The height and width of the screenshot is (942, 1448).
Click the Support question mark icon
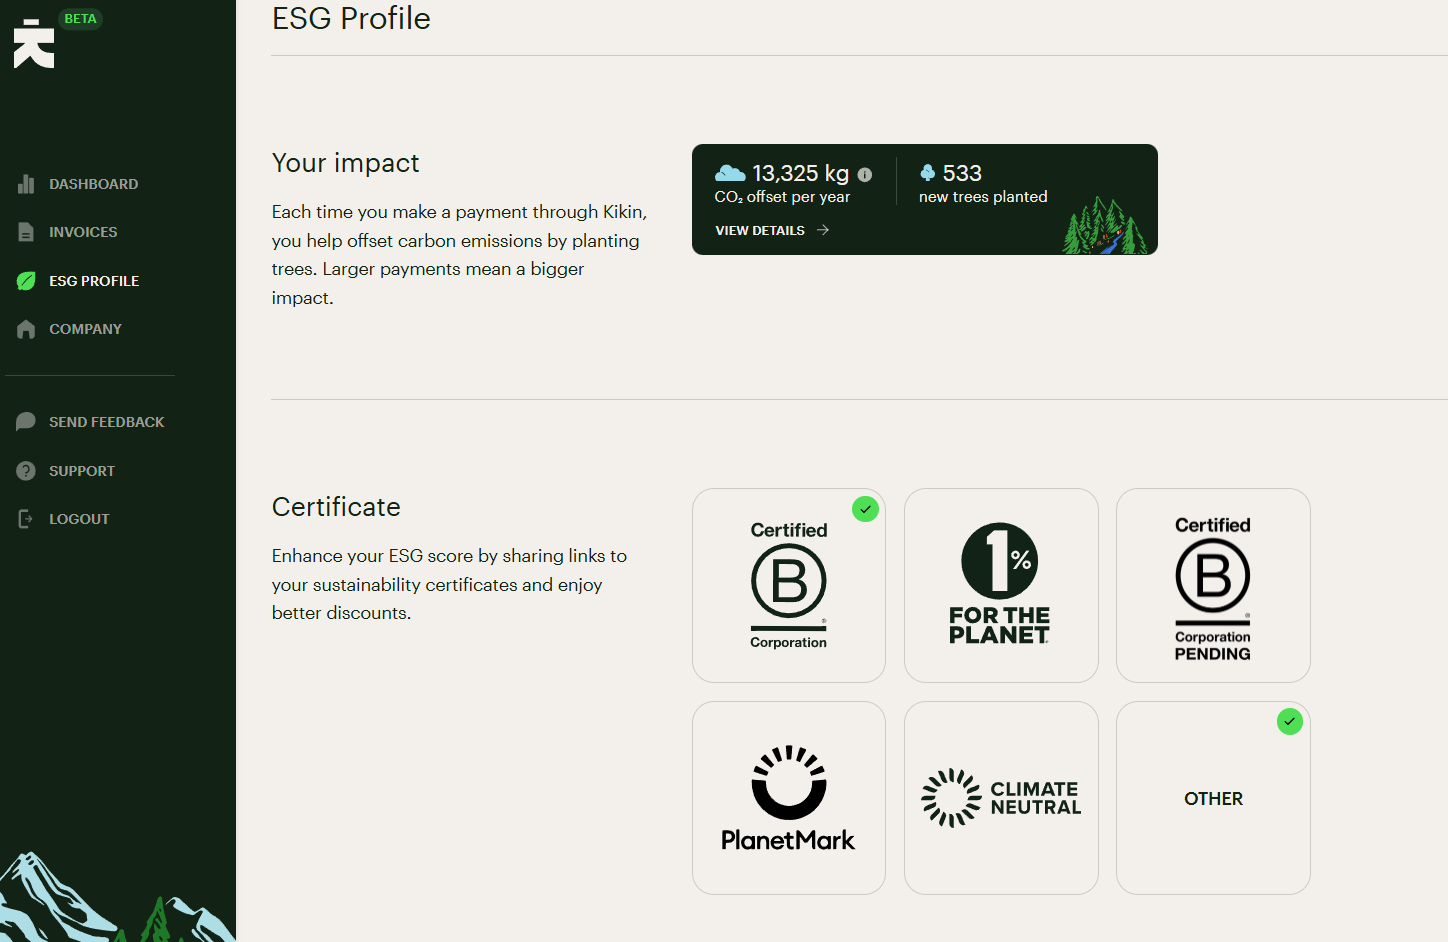26,471
